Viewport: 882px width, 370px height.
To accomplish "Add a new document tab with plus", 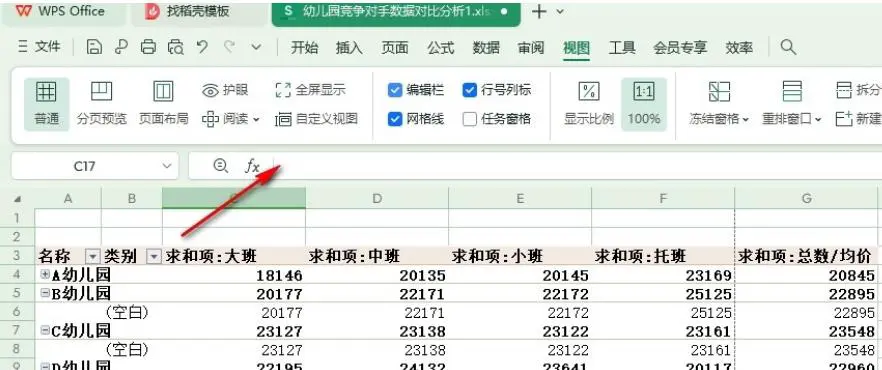I will coord(538,11).
